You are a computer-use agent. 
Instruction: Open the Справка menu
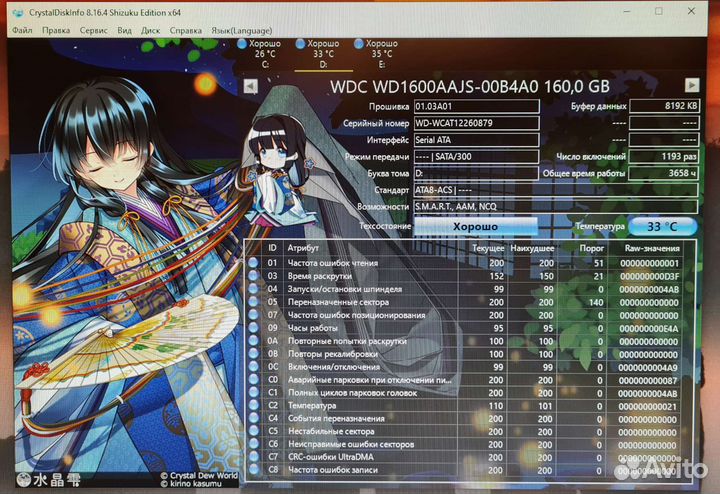[x=186, y=30]
